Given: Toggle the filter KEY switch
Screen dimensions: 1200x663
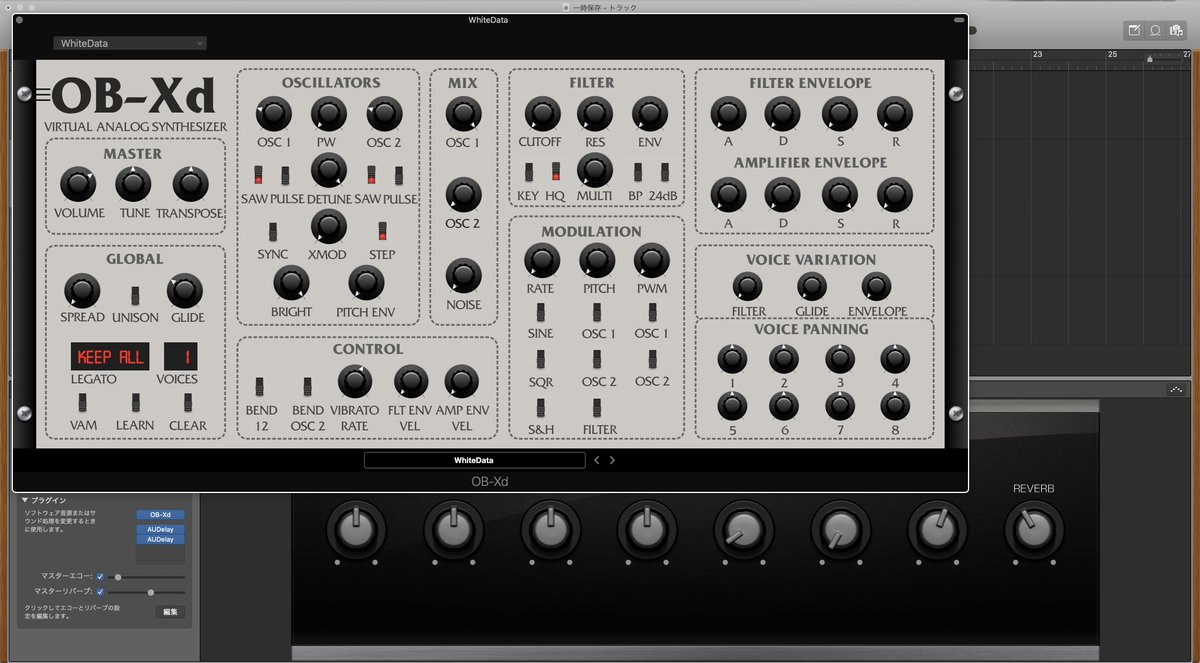Looking at the screenshot, I should coord(528,171).
